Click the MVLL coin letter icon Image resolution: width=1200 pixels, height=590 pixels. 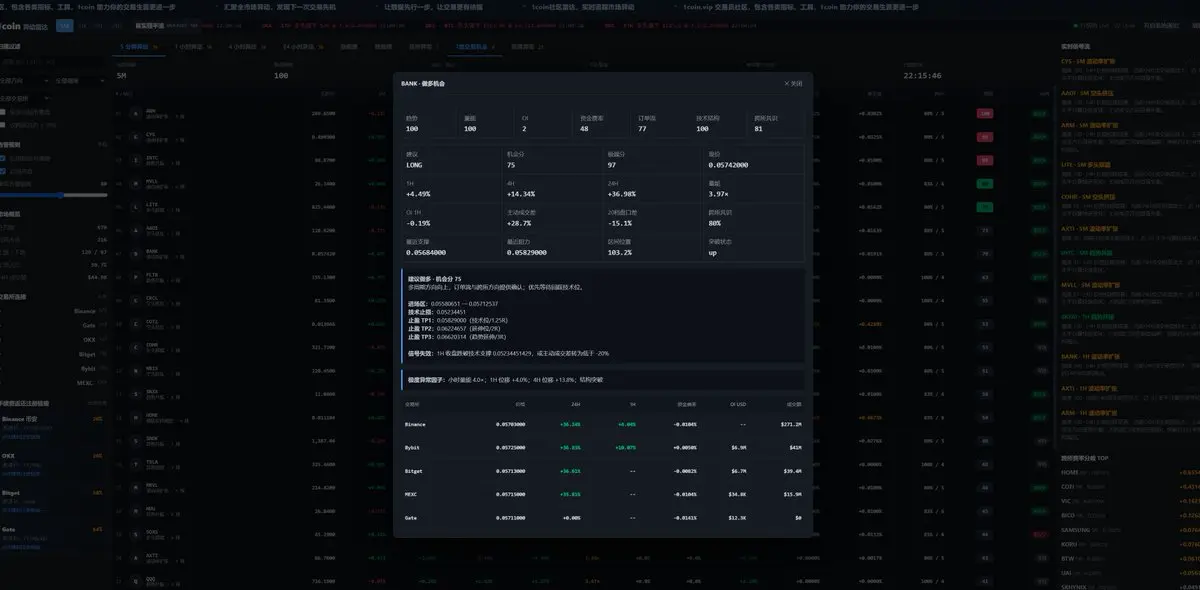tap(136, 184)
